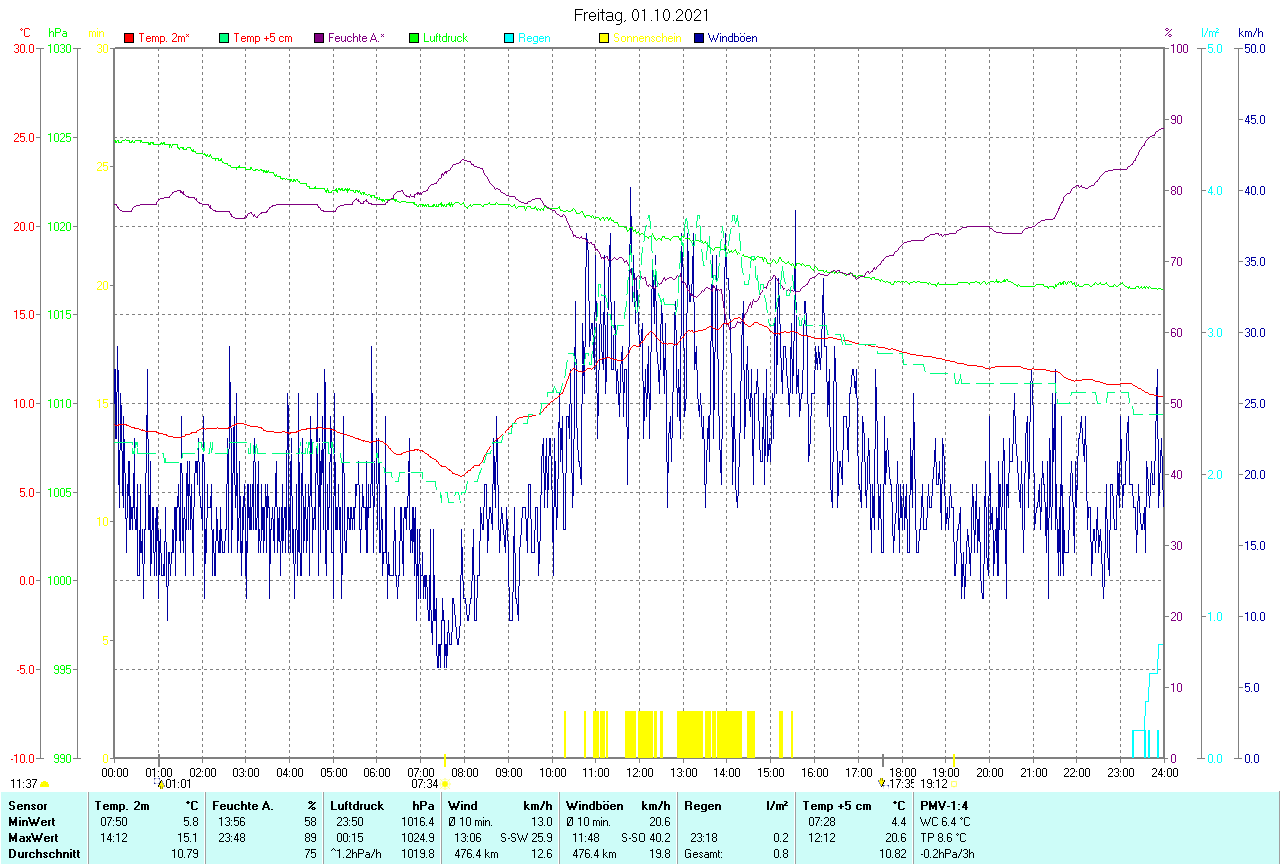1280x864 pixels.
Task: Click the green Temp +5 cm legend swatch
Action: coord(224,38)
